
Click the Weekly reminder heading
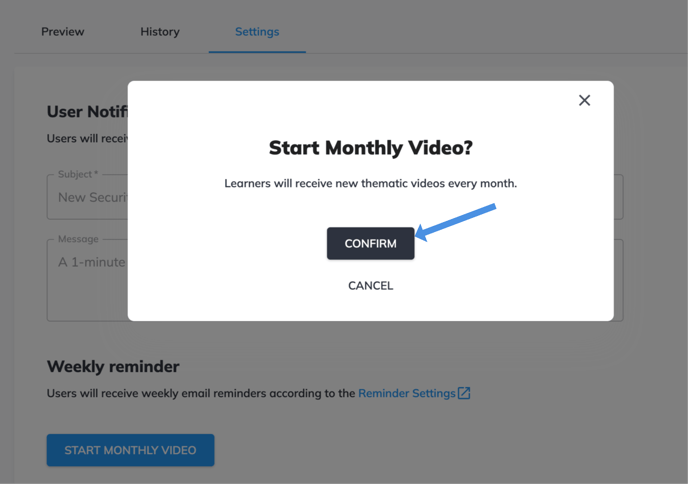[x=113, y=366]
